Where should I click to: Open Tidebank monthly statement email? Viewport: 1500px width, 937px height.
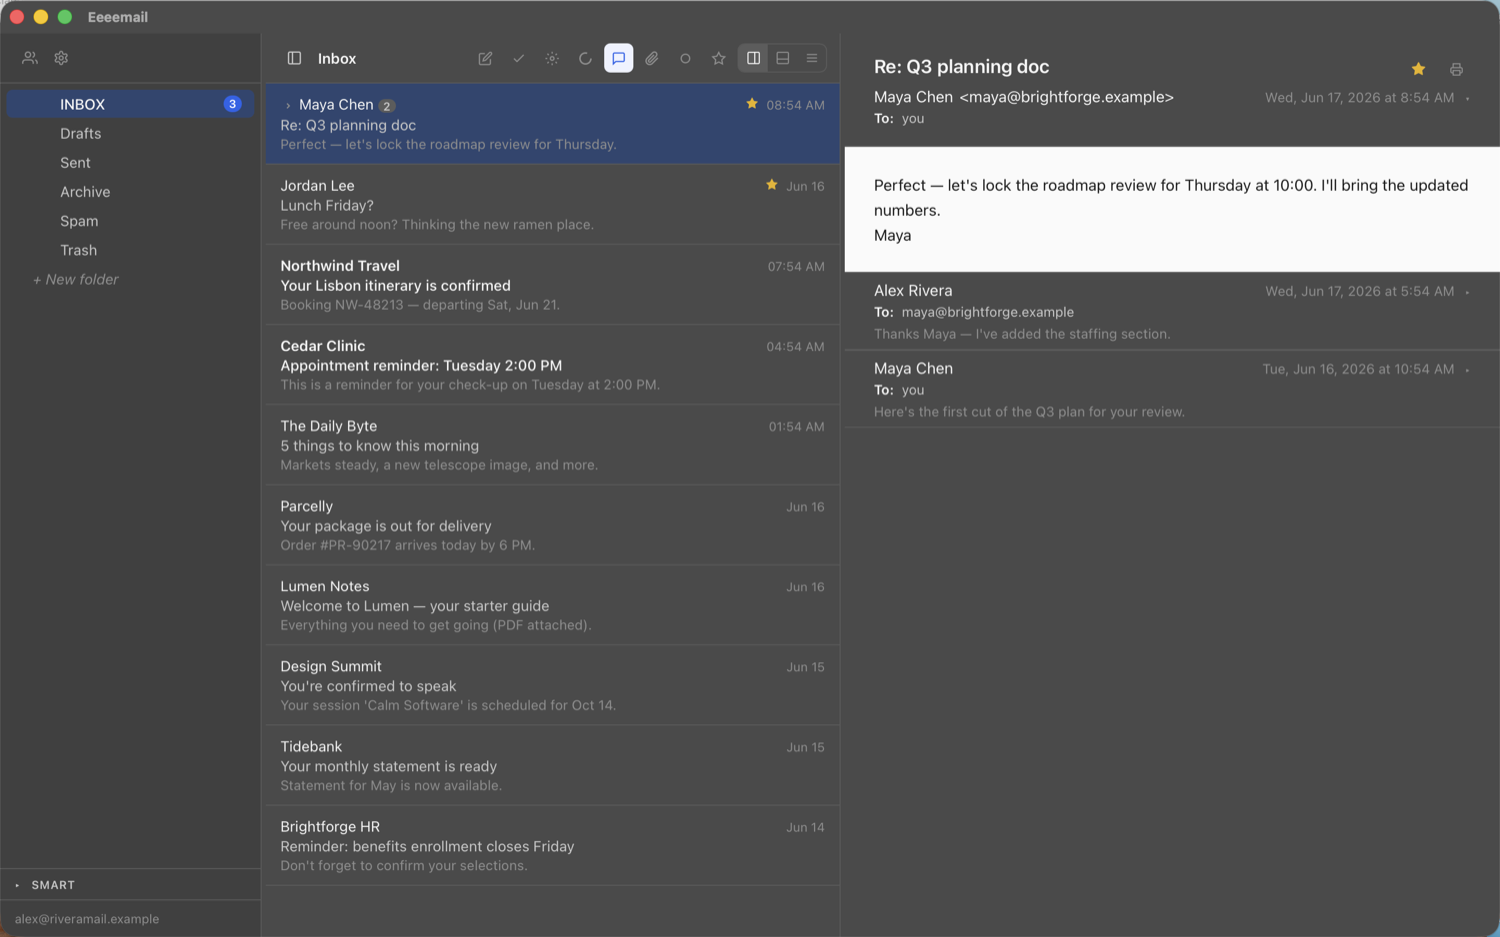[x=552, y=765]
